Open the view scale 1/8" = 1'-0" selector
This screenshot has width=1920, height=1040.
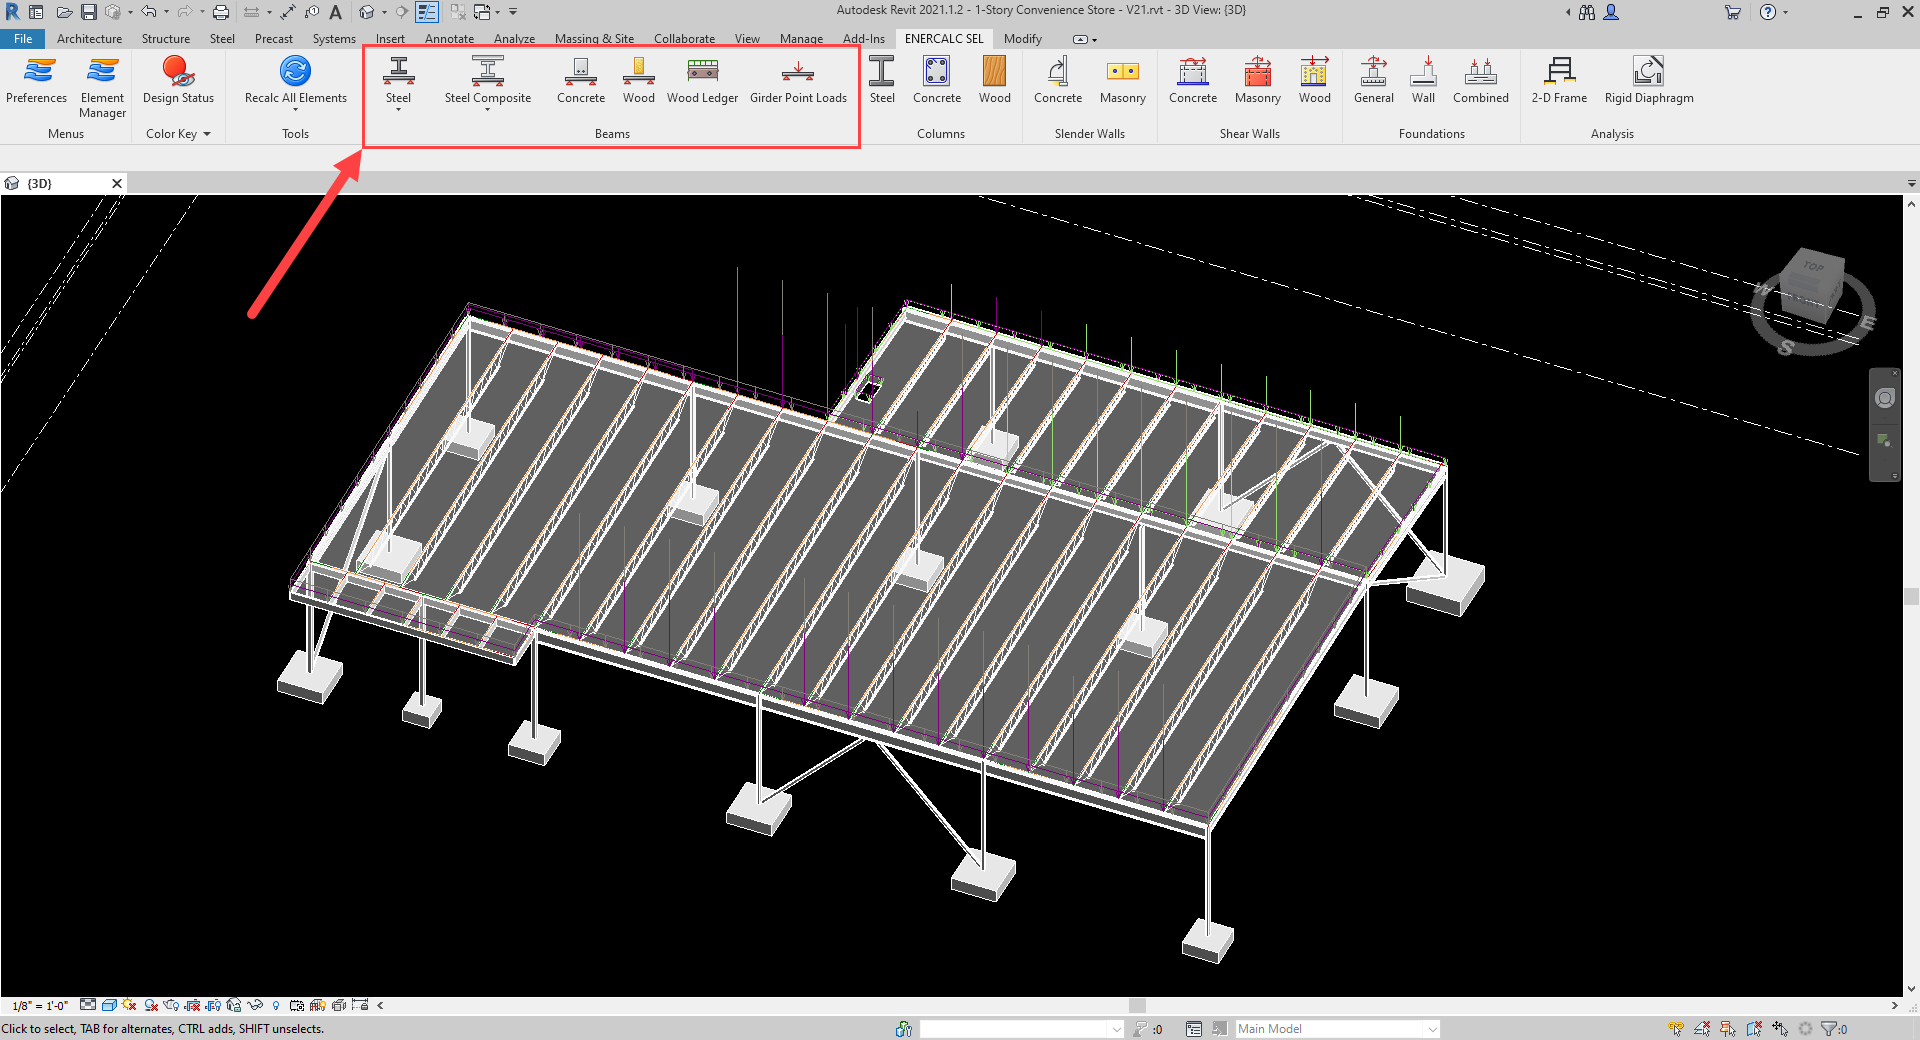pos(40,1006)
